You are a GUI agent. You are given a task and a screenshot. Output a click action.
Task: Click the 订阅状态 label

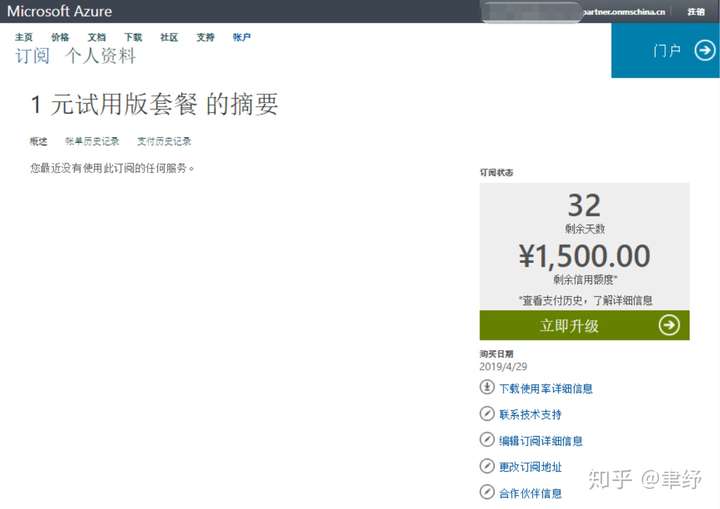(x=496, y=173)
